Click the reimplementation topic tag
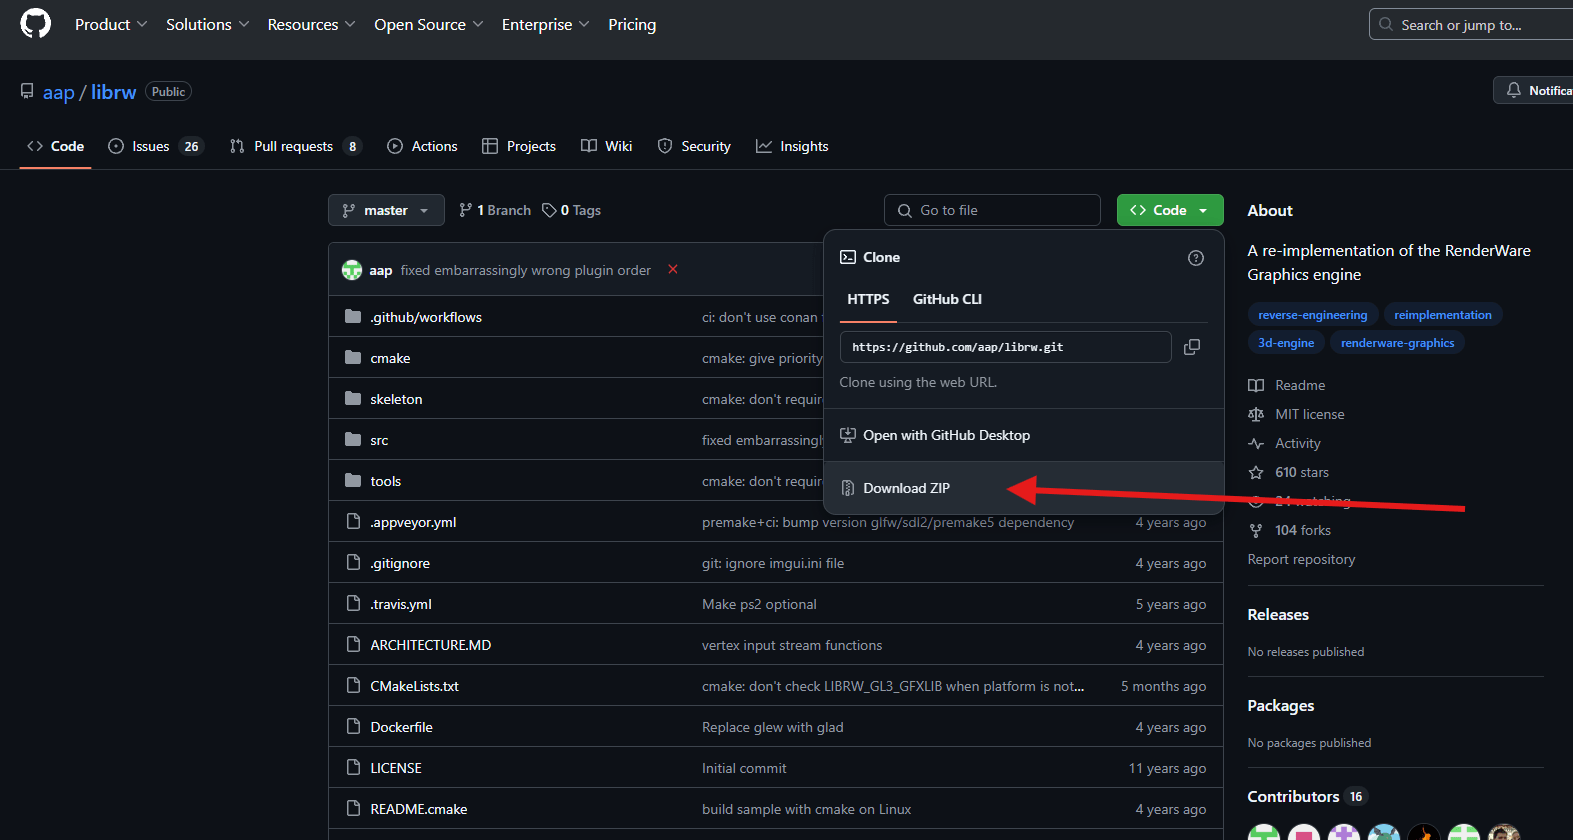Image resolution: width=1573 pixels, height=840 pixels. click(1443, 315)
